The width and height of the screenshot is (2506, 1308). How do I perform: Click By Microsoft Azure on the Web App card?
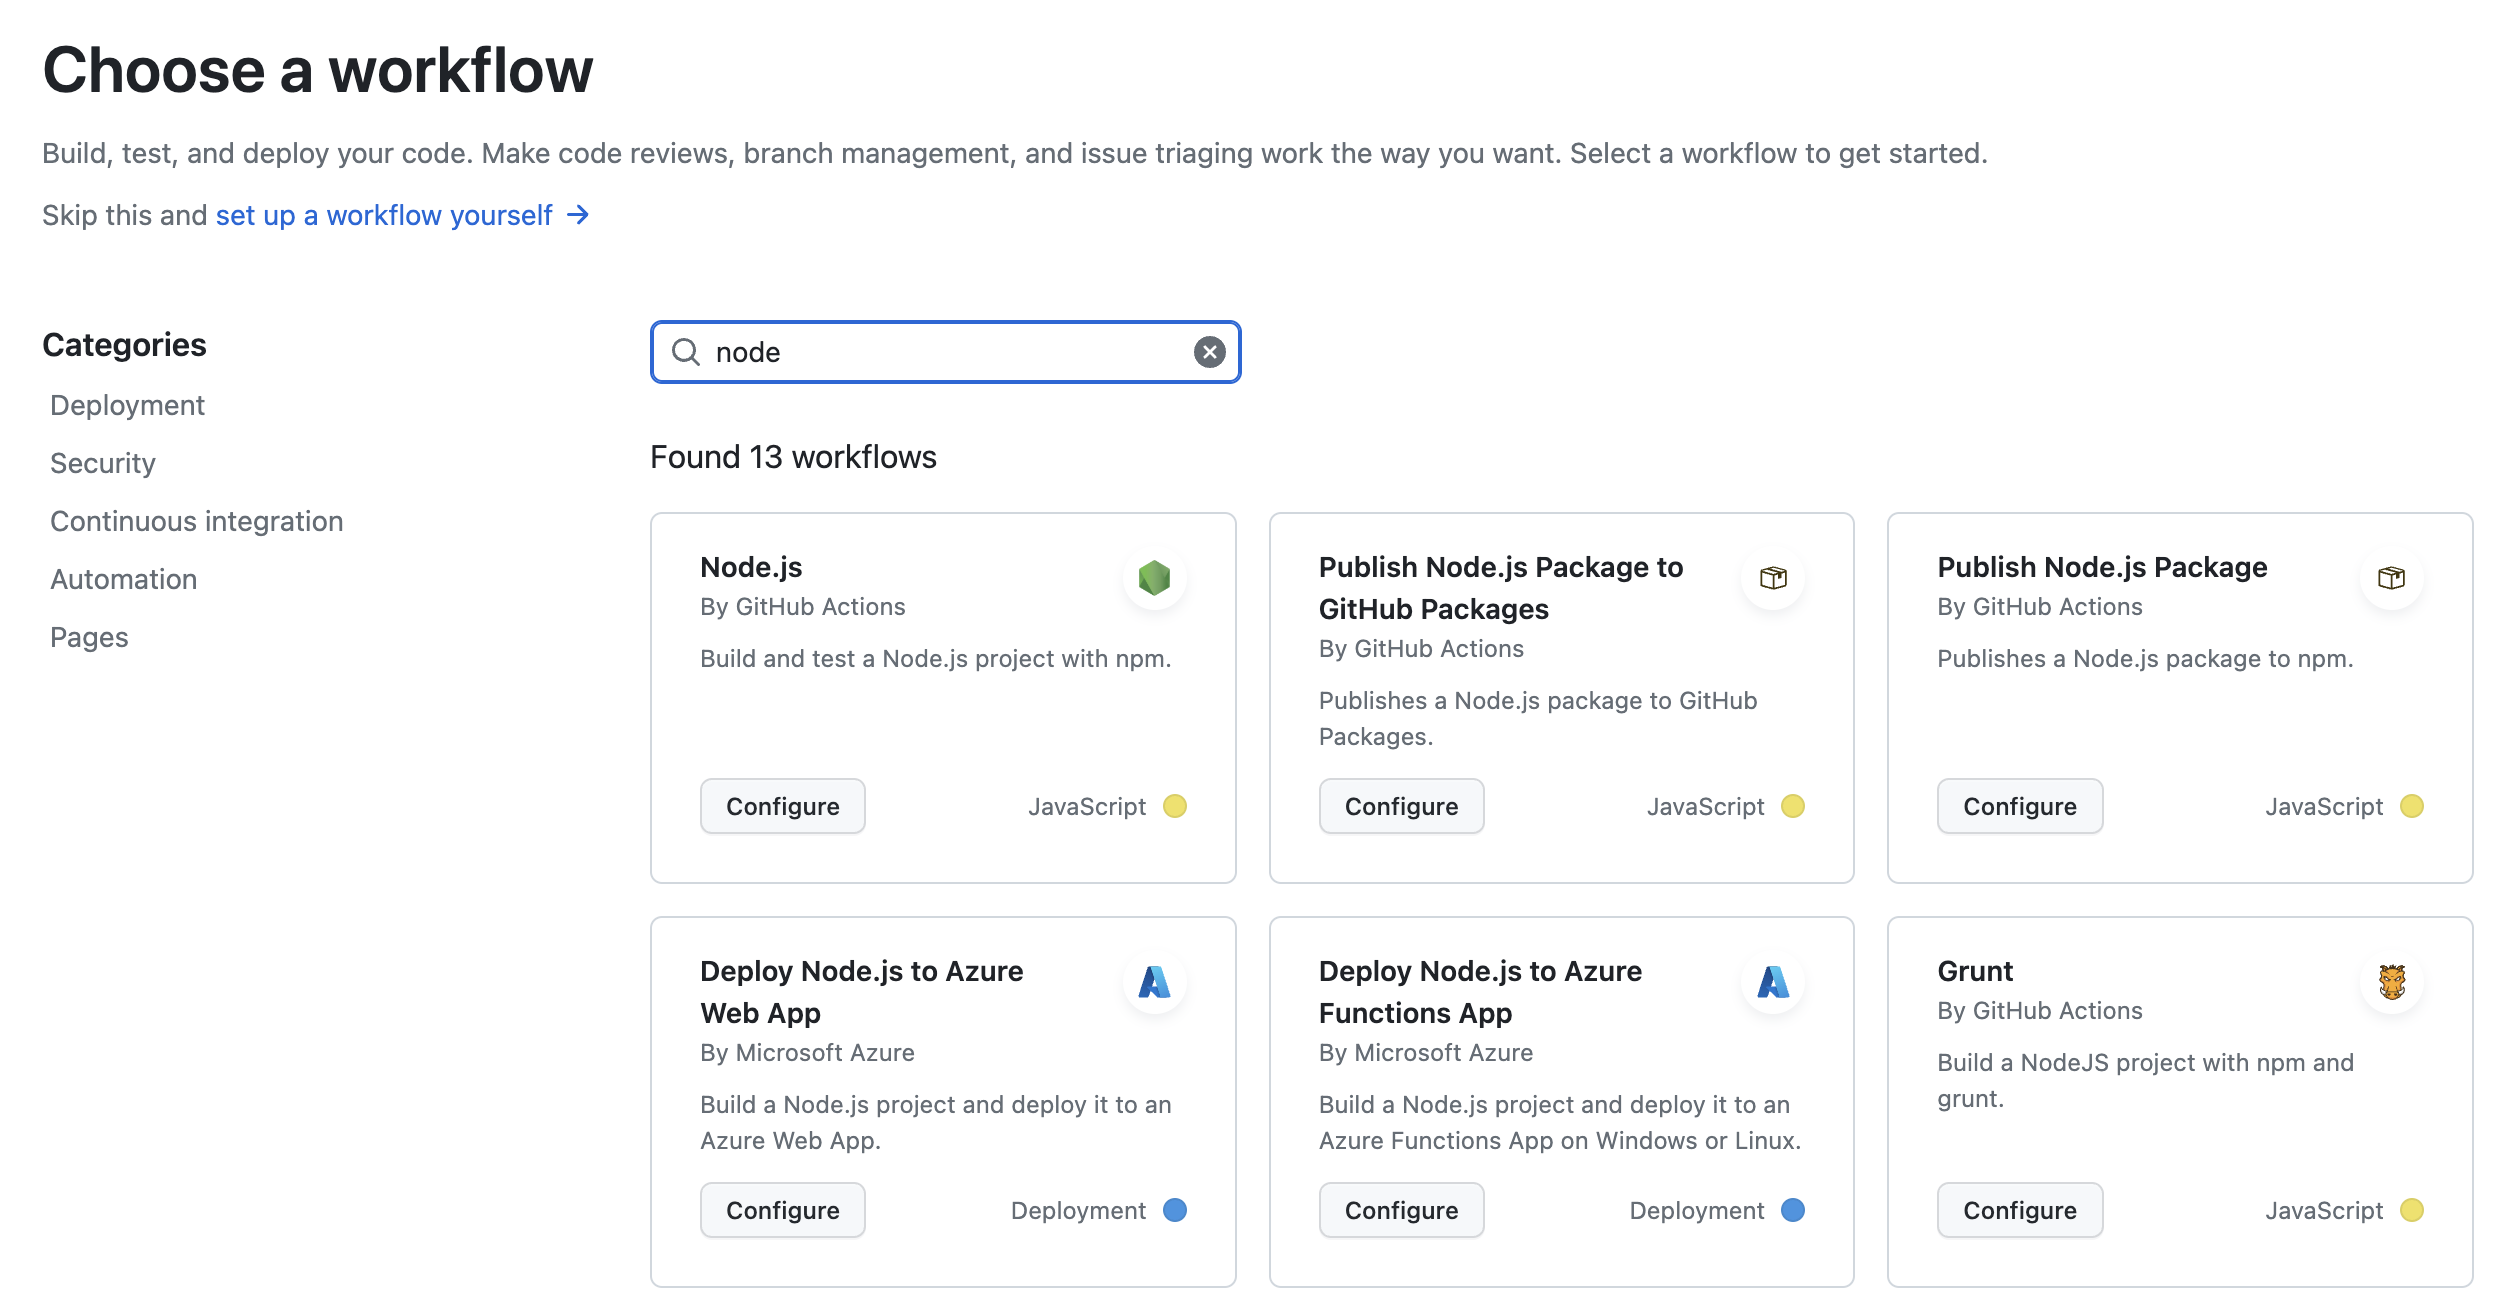[x=807, y=1052]
